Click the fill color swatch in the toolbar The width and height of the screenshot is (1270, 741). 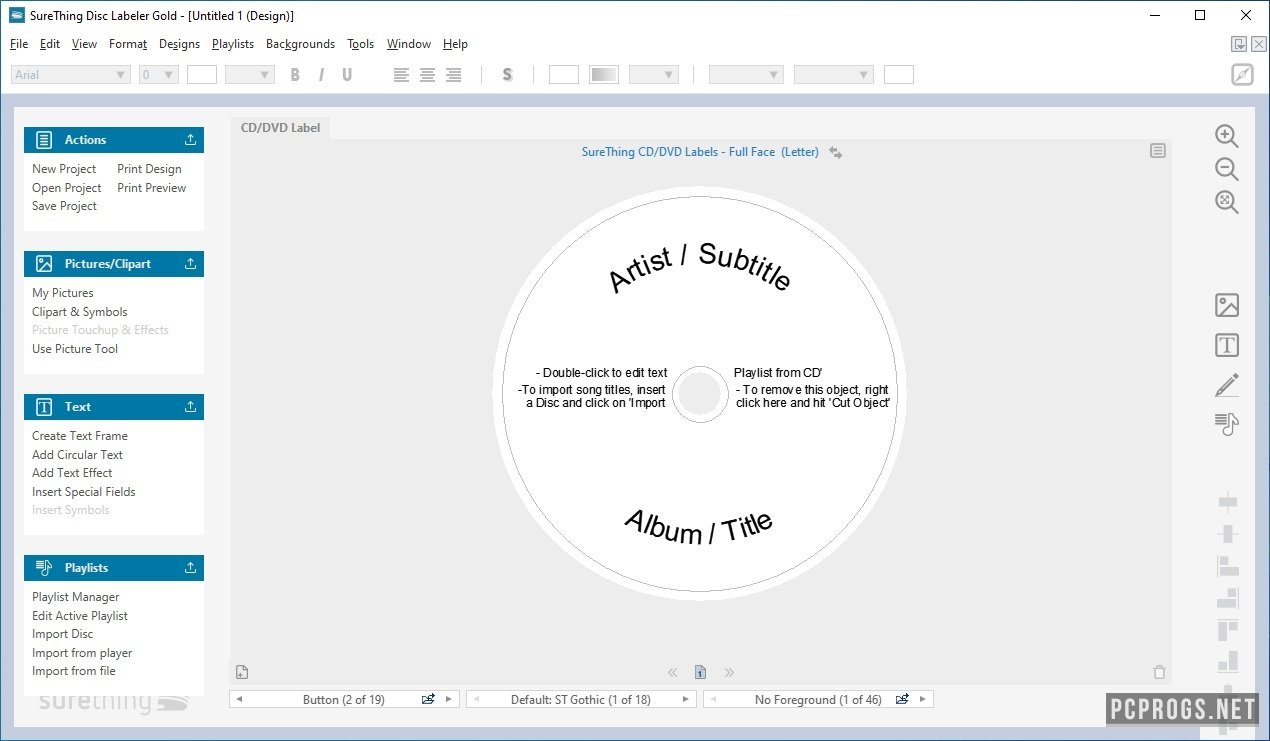563,74
